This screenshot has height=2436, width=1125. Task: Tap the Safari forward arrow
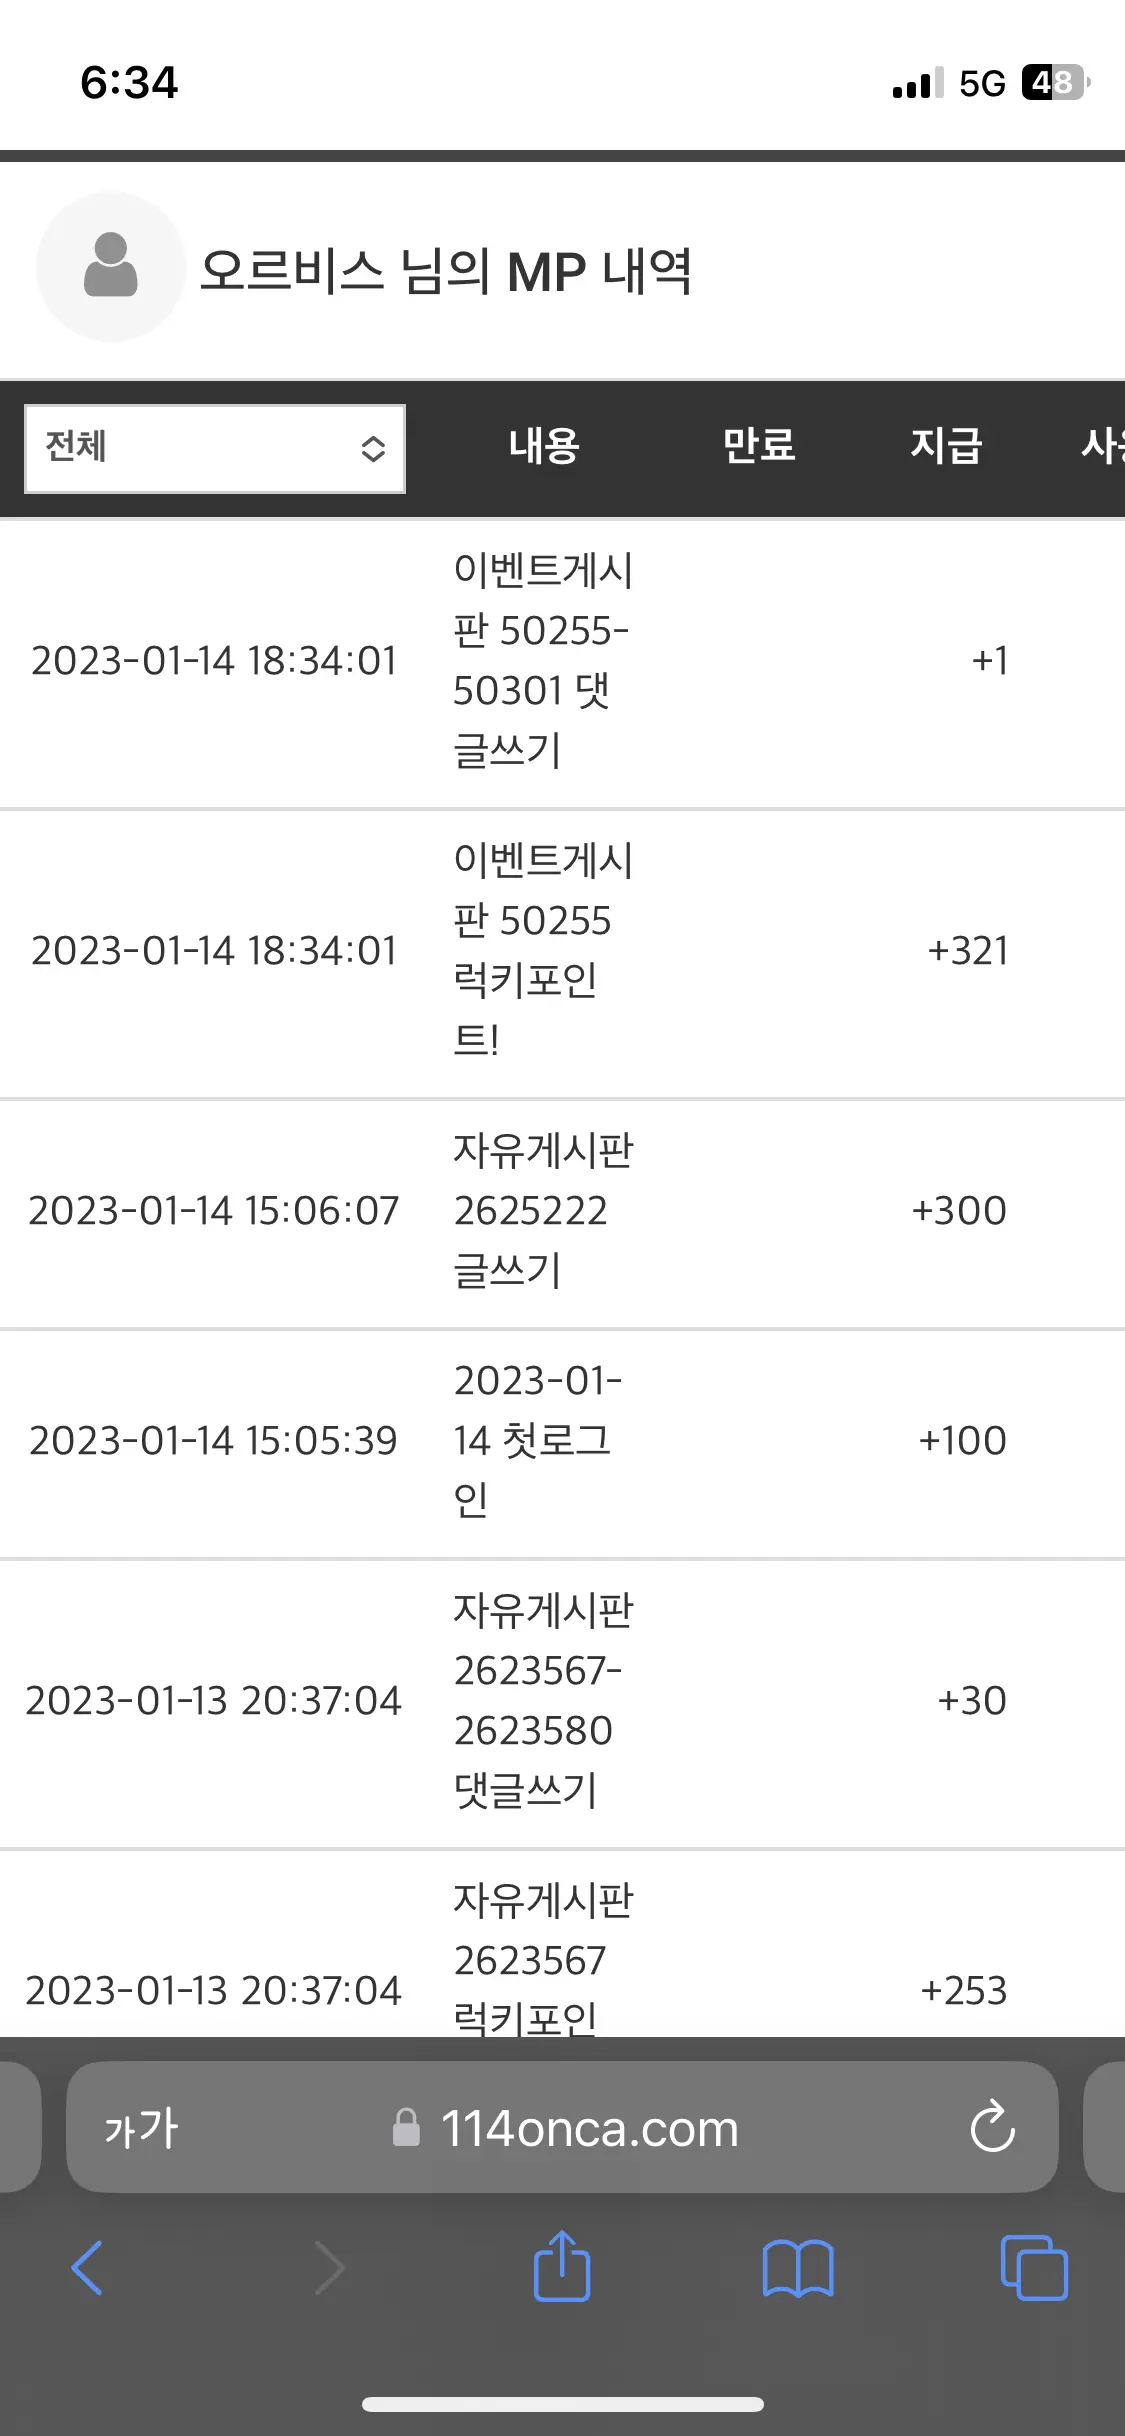329,2268
